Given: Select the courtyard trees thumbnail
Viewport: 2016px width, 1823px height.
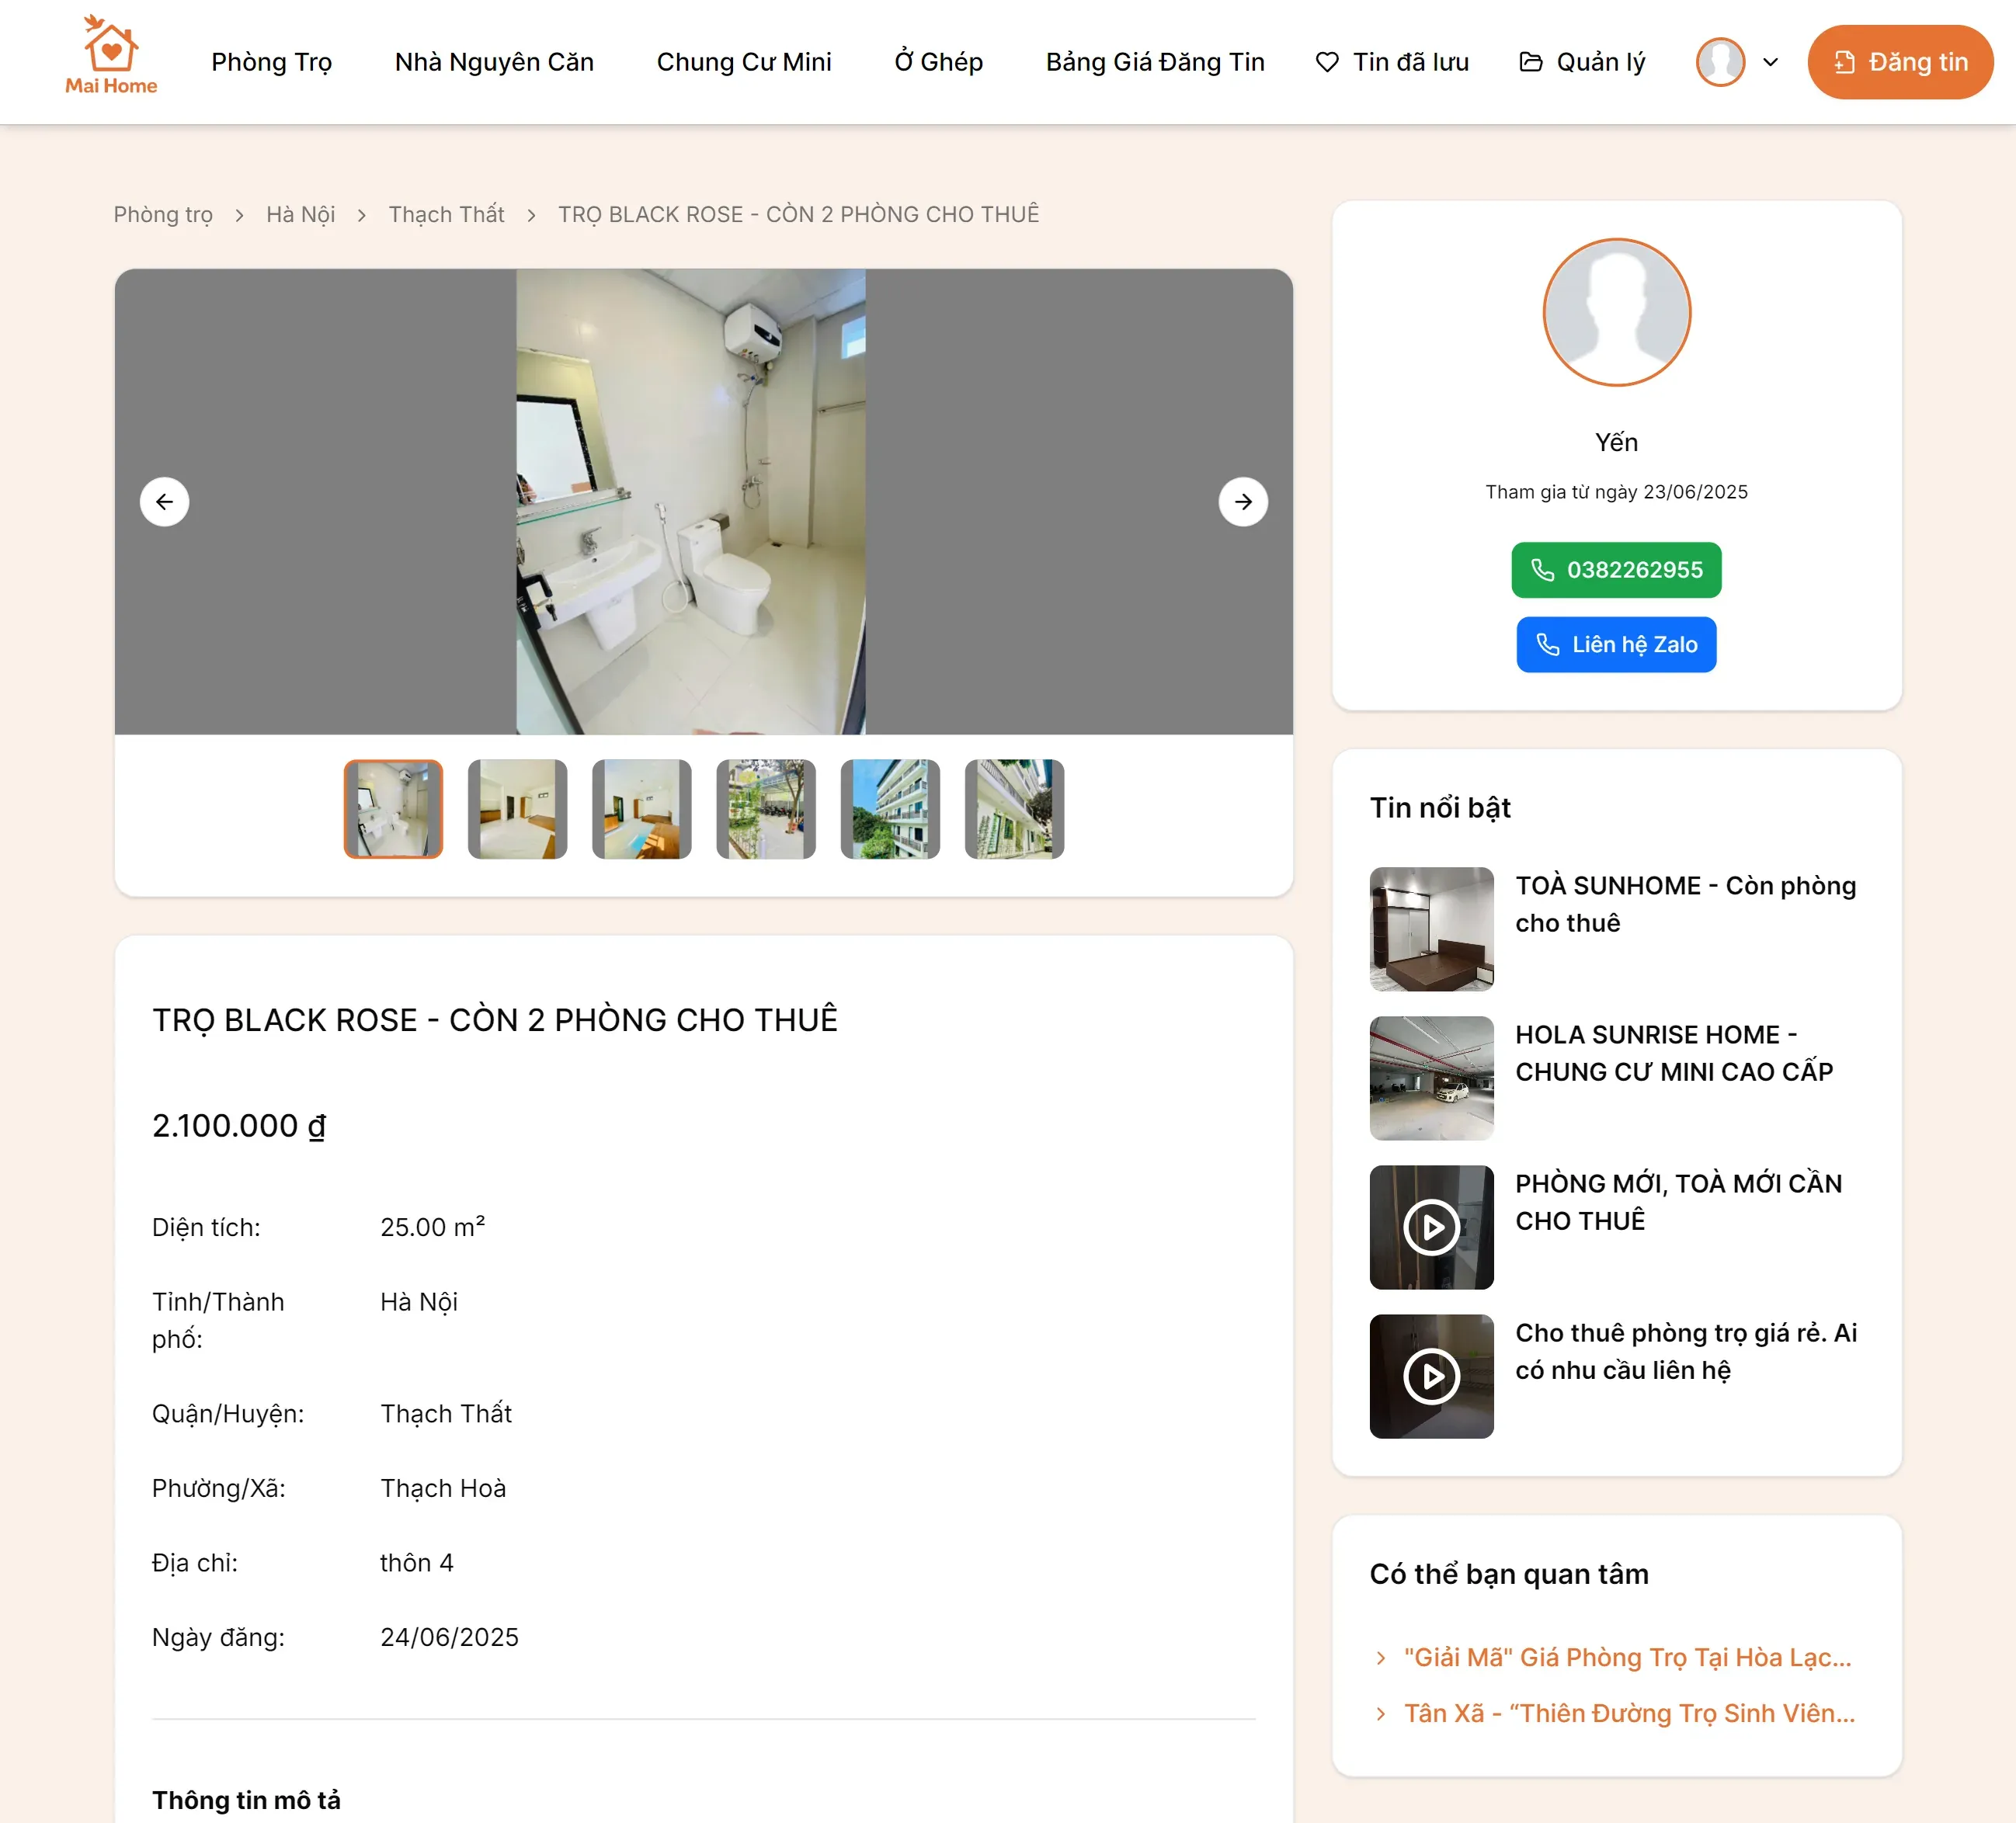Looking at the screenshot, I should pos(766,809).
